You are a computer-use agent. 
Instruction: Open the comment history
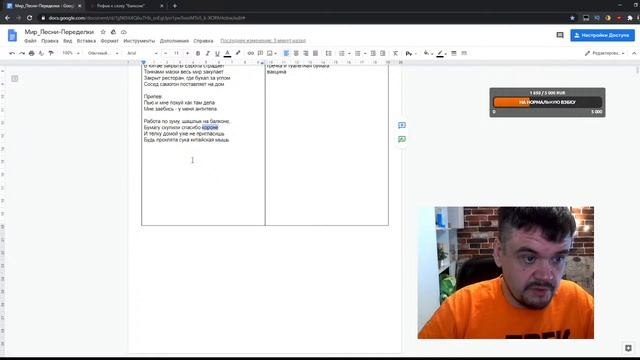560,36
